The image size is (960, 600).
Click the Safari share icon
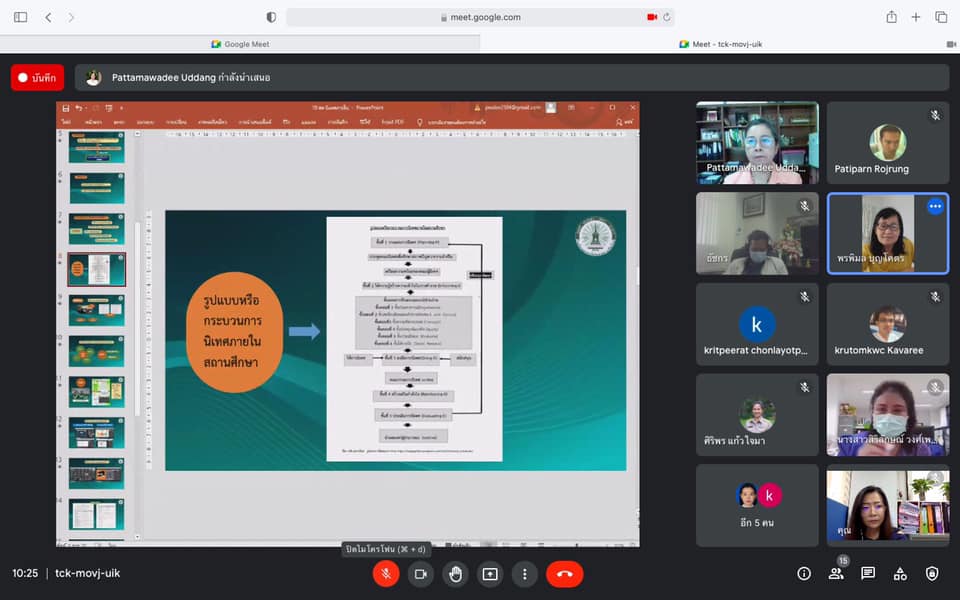pyautogui.click(x=891, y=17)
